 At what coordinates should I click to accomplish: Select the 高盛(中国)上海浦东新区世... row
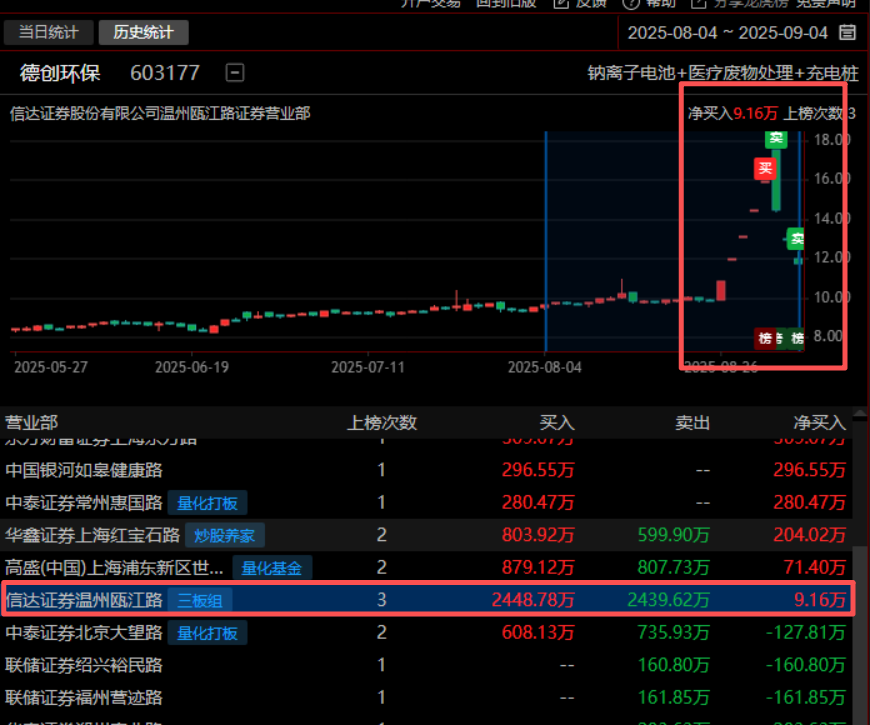pyautogui.click(x=426, y=567)
